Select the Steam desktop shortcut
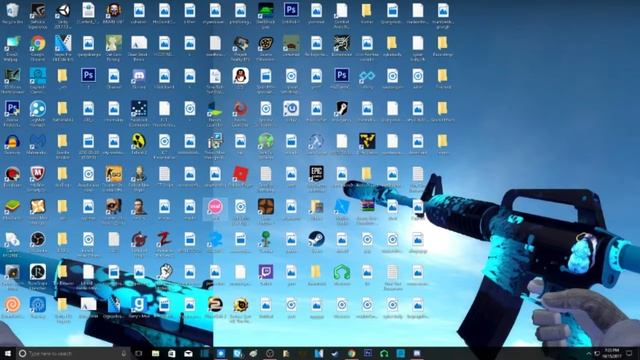 pyautogui.click(x=316, y=240)
